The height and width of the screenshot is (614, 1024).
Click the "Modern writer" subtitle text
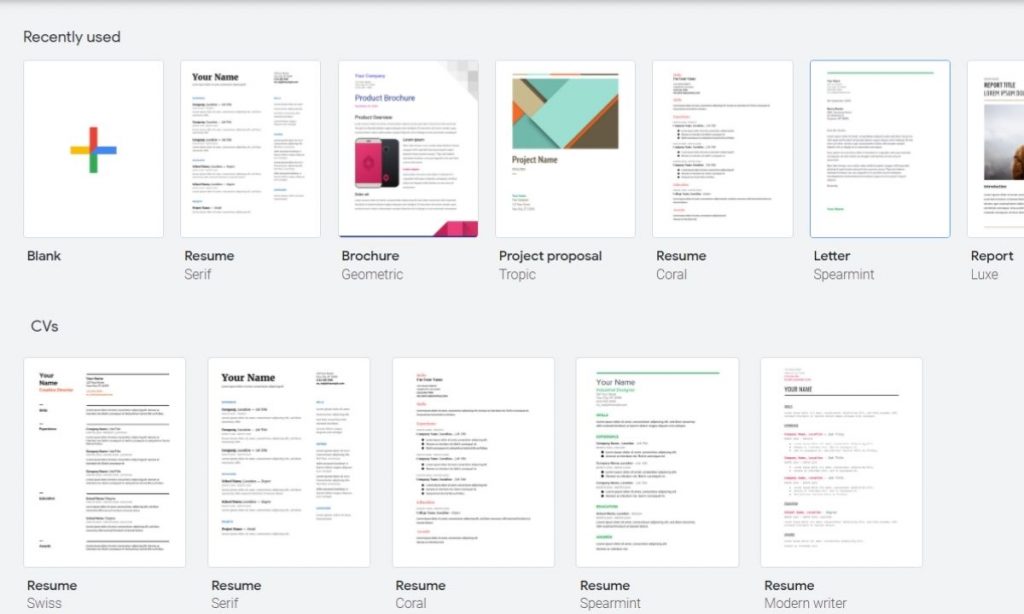(805, 604)
